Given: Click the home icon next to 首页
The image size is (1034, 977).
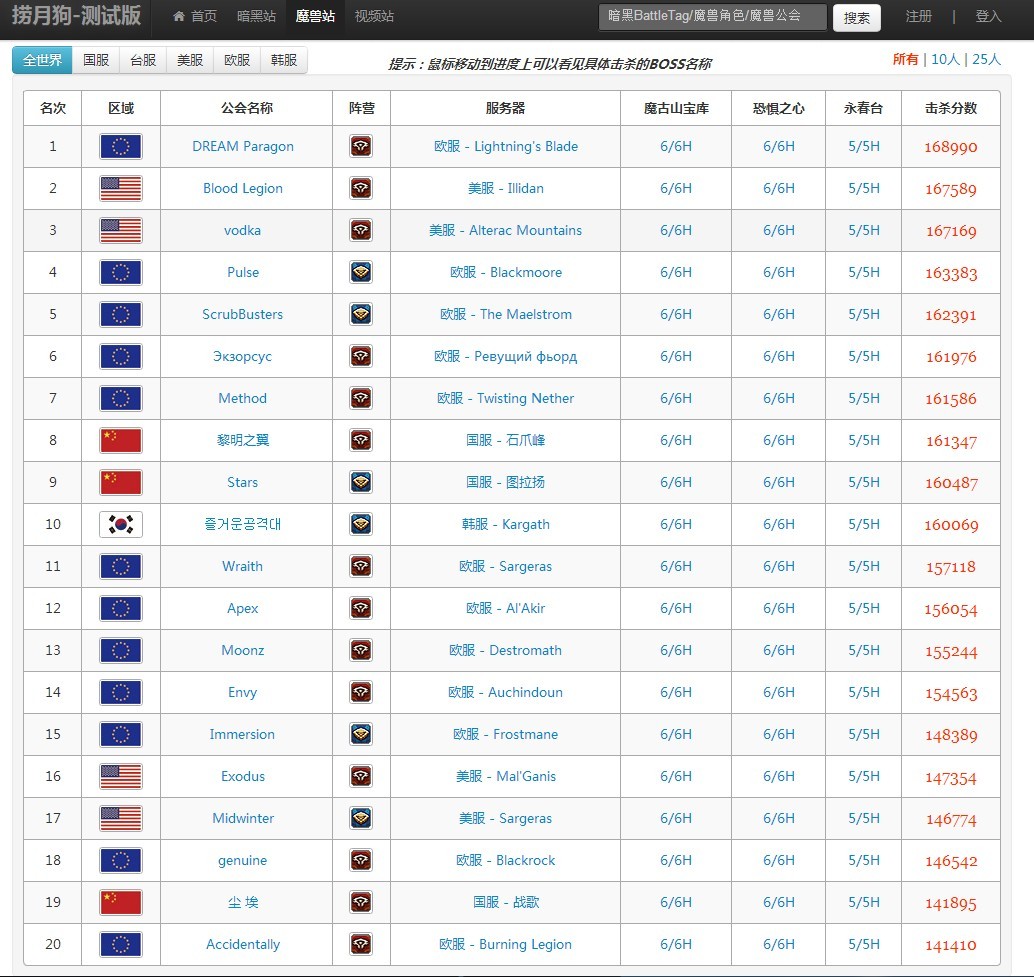Looking at the screenshot, I should tap(179, 16).
